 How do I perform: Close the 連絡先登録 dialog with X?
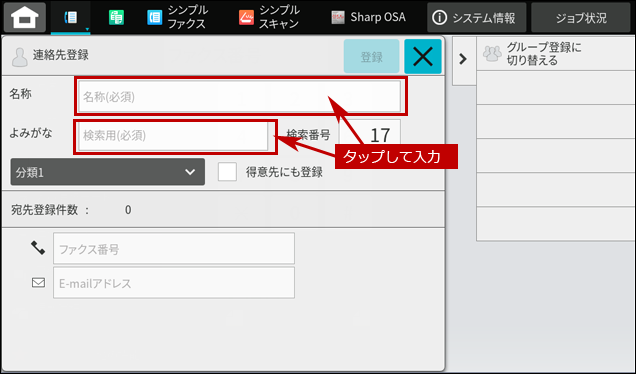423,56
